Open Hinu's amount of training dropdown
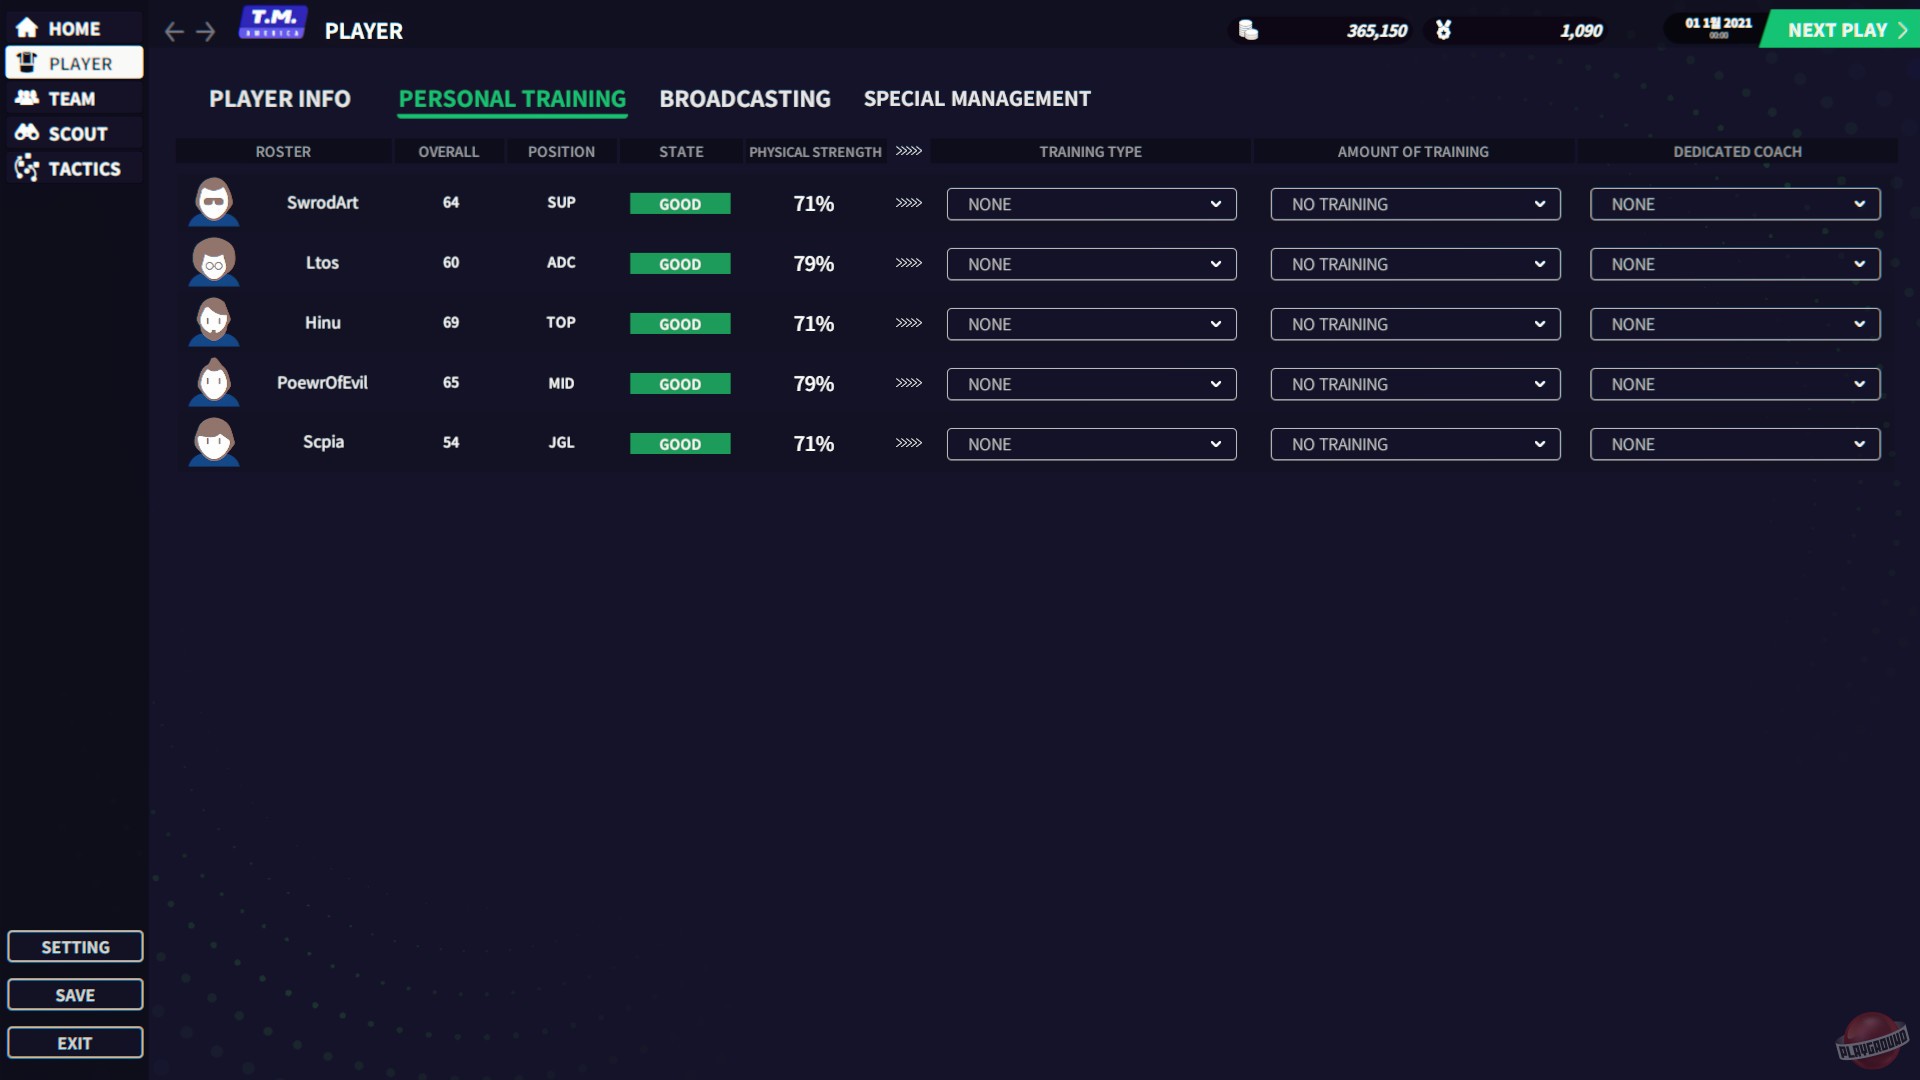Image resolution: width=1920 pixels, height=1080 pixels. [1414, 324]
